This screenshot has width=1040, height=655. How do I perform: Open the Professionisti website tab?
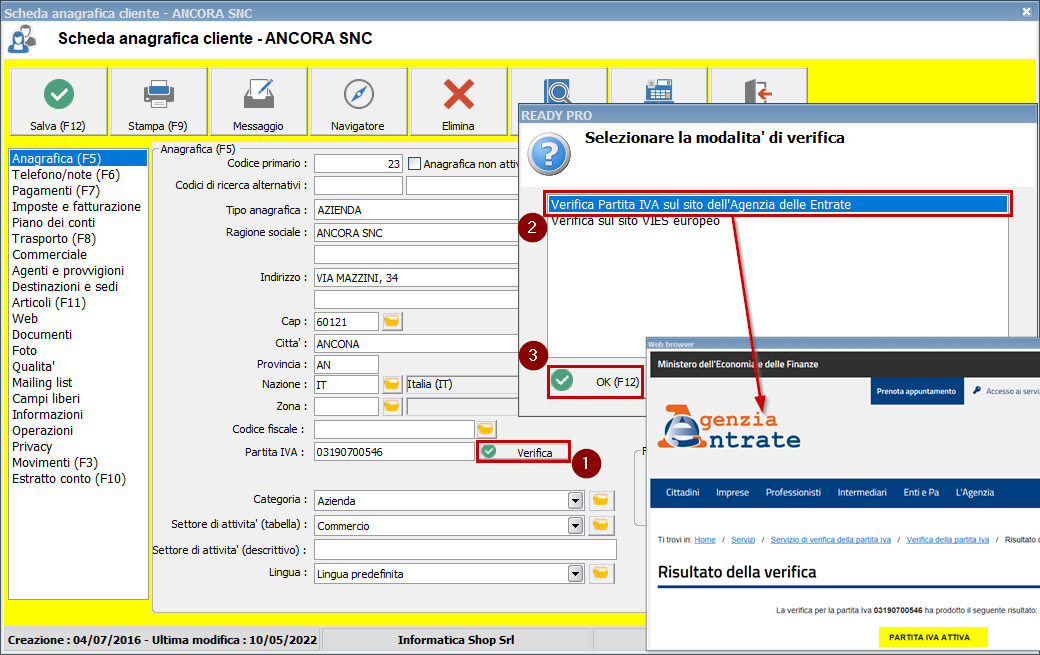793,493
